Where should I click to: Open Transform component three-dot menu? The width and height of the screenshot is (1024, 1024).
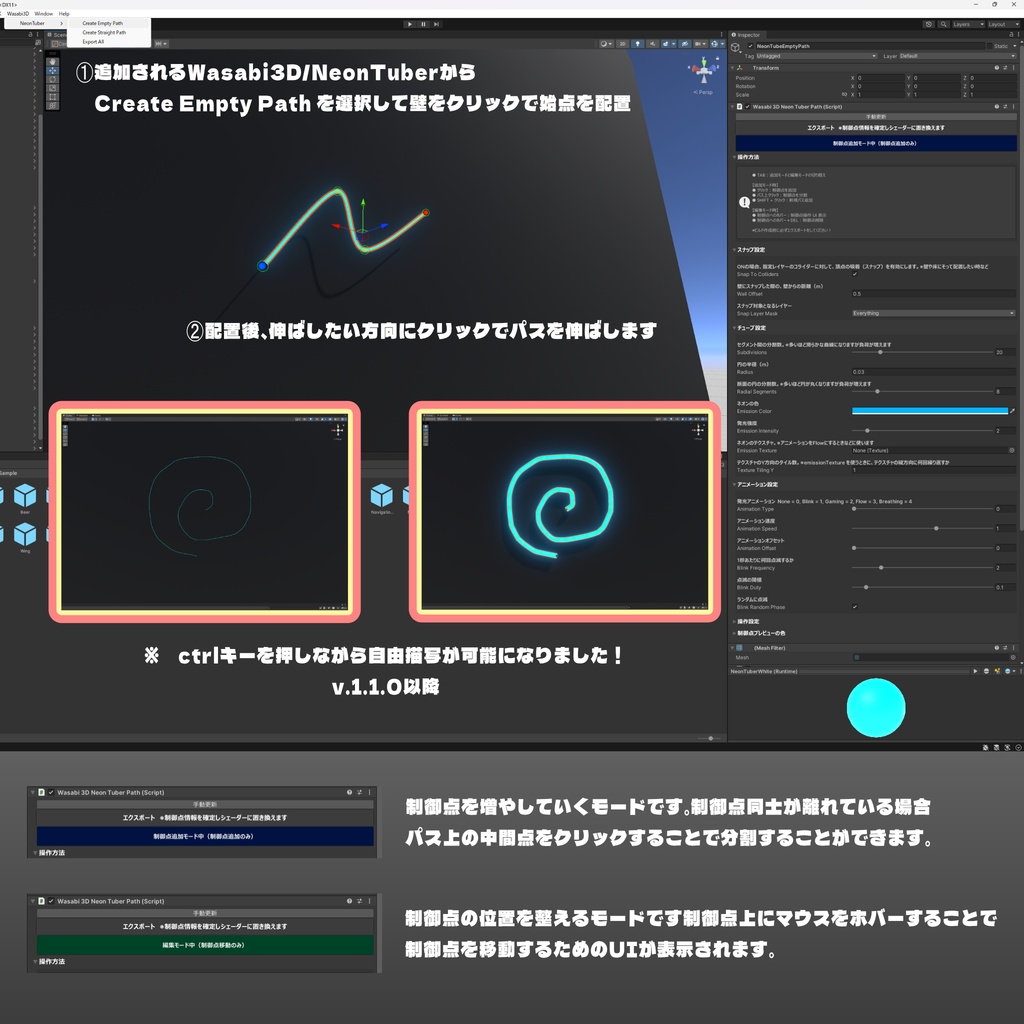[x=1014, y=67]
